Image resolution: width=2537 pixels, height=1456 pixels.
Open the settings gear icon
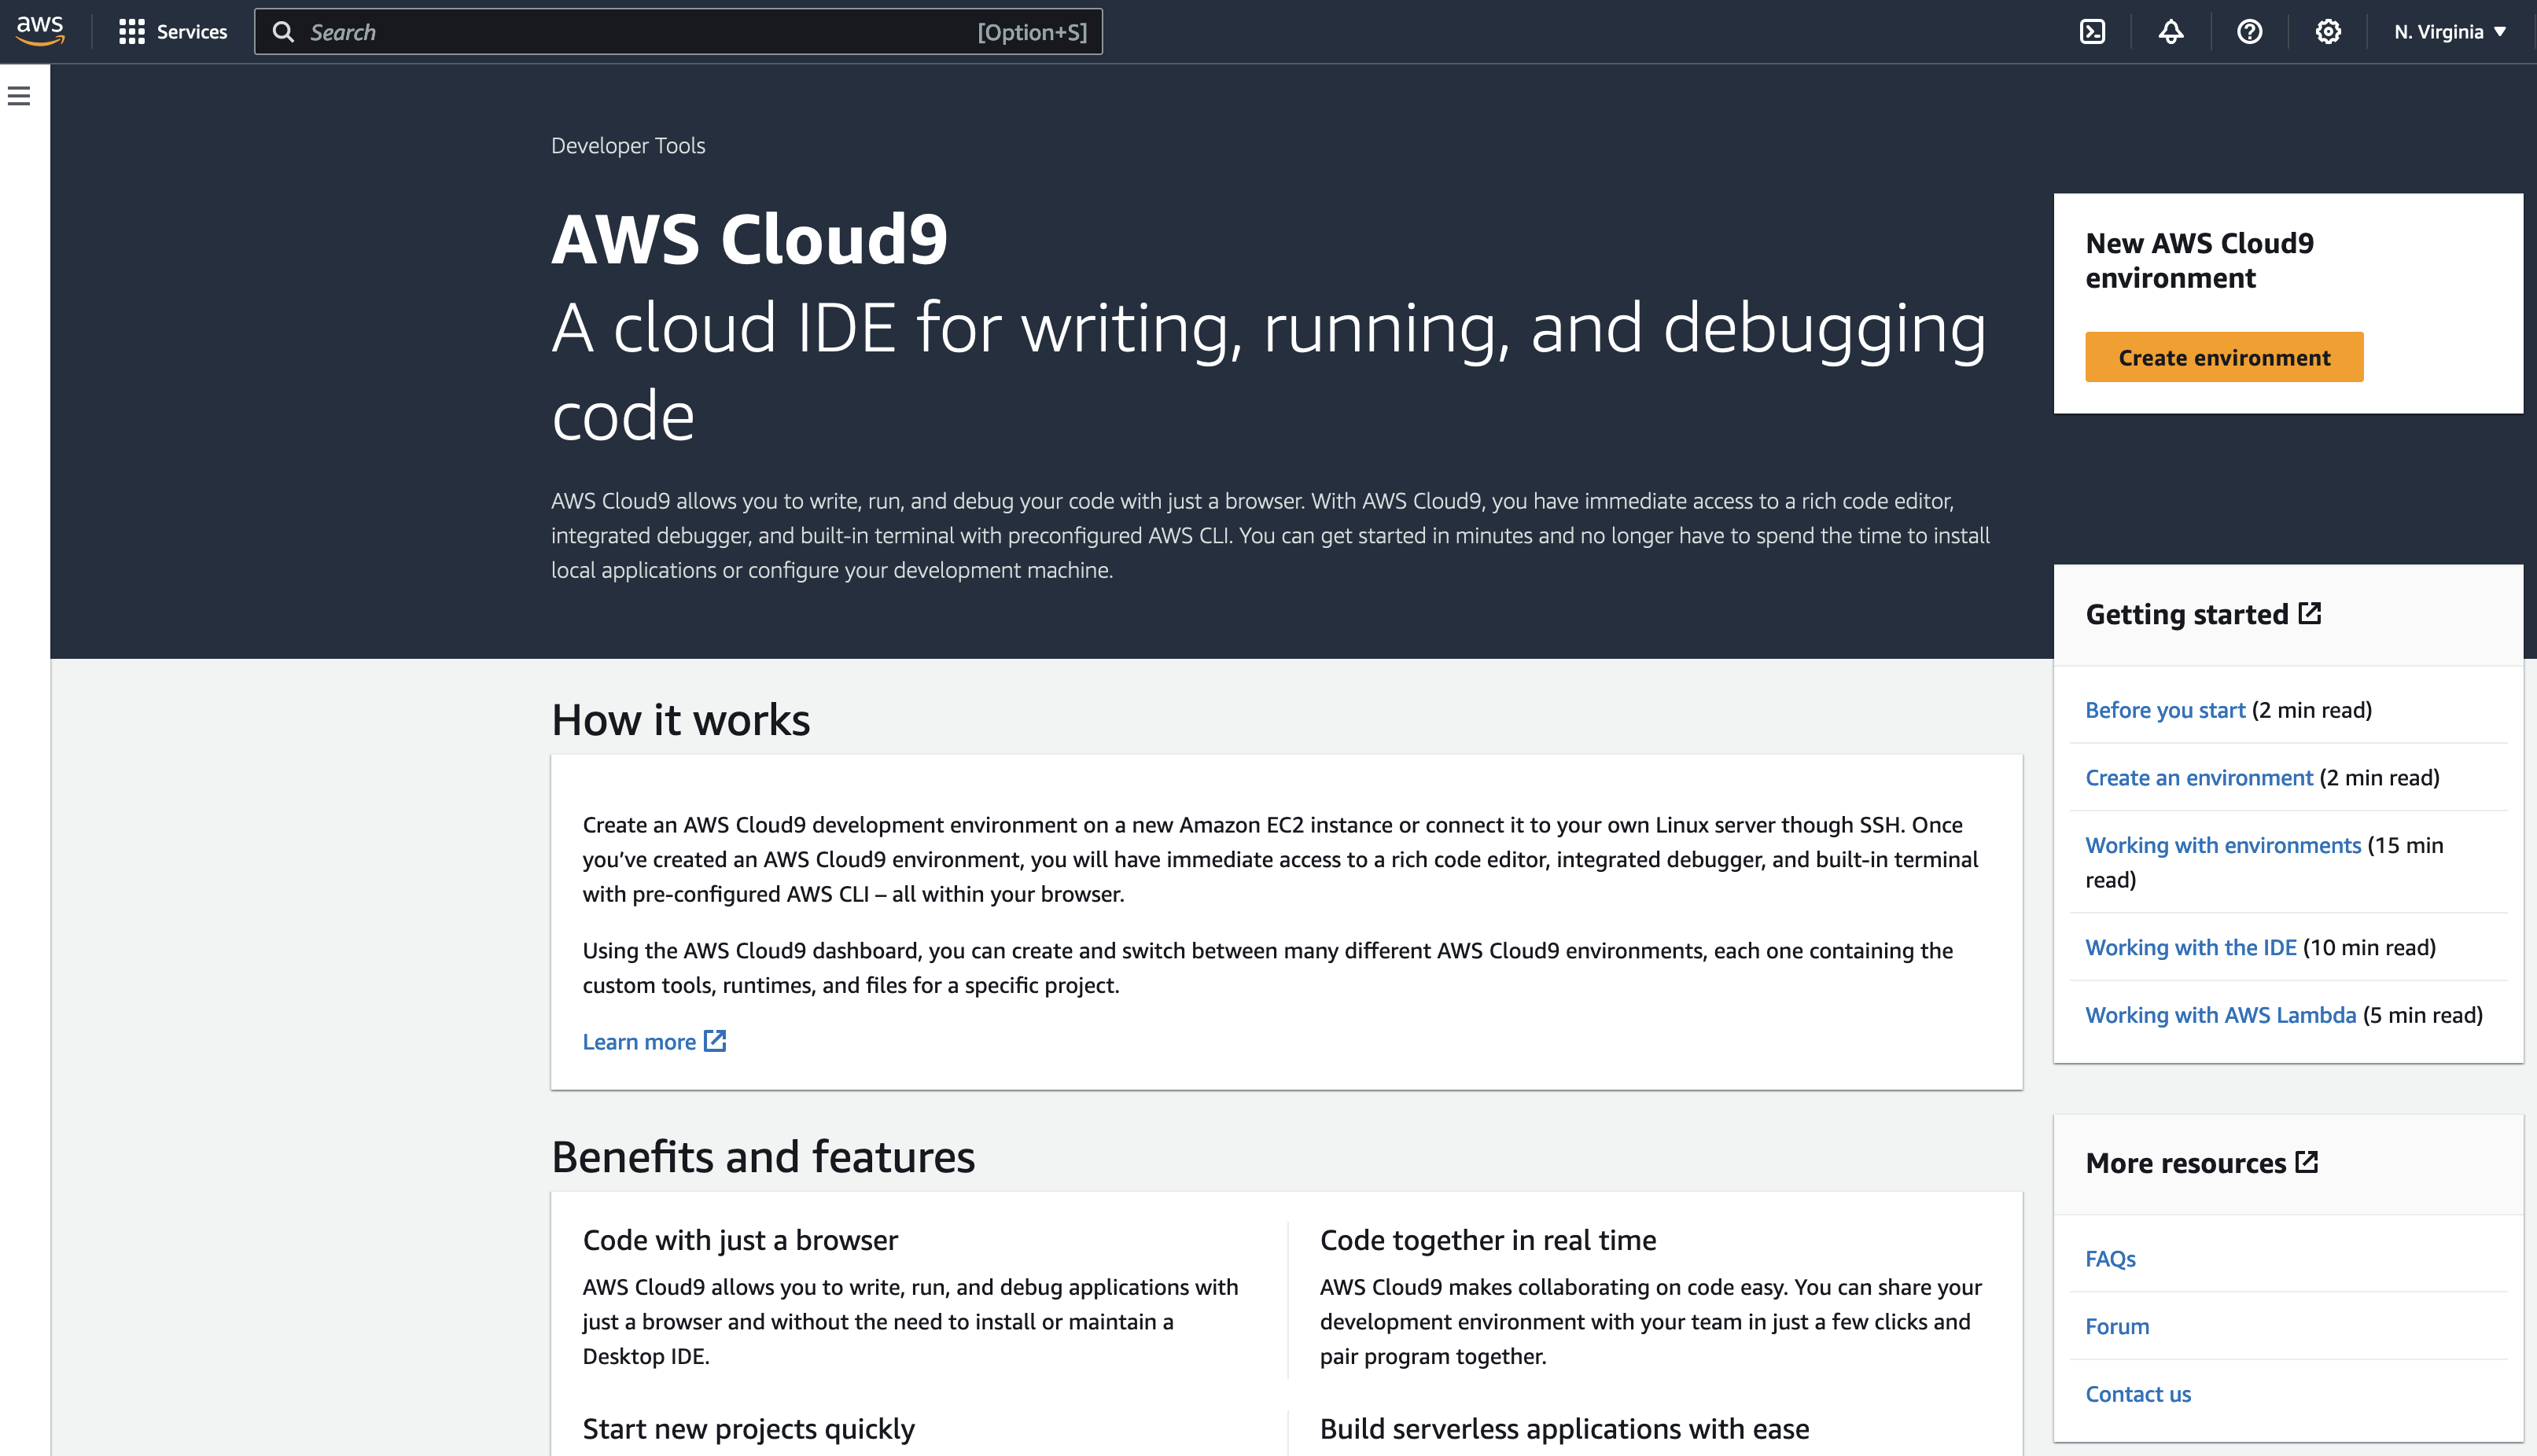coord(2328,32)
